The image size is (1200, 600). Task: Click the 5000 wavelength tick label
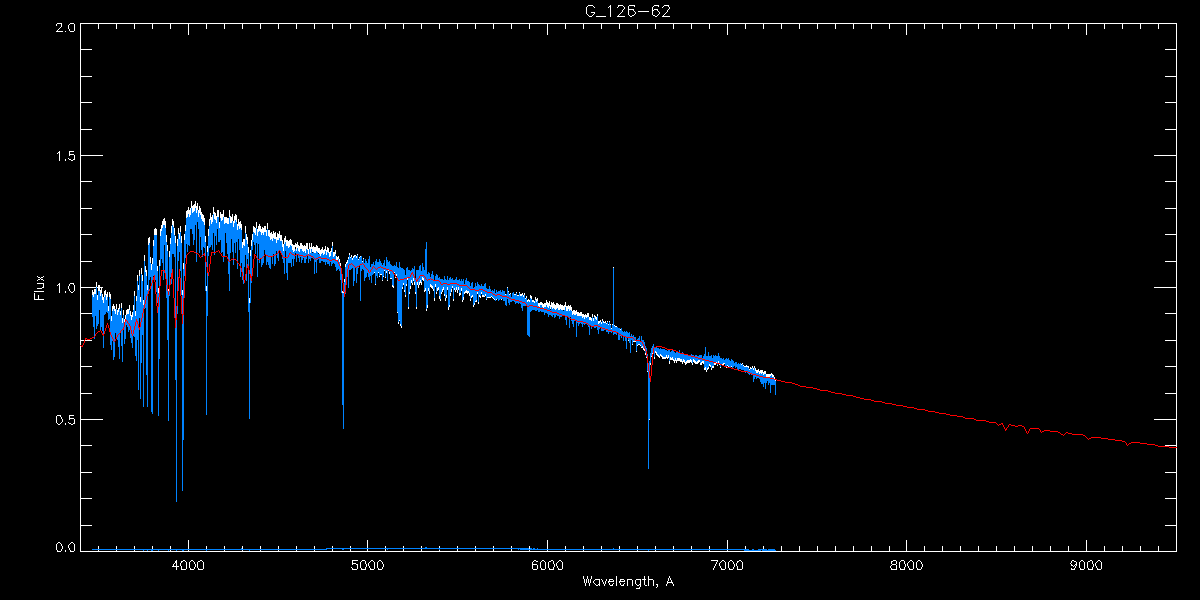[367, 564]
